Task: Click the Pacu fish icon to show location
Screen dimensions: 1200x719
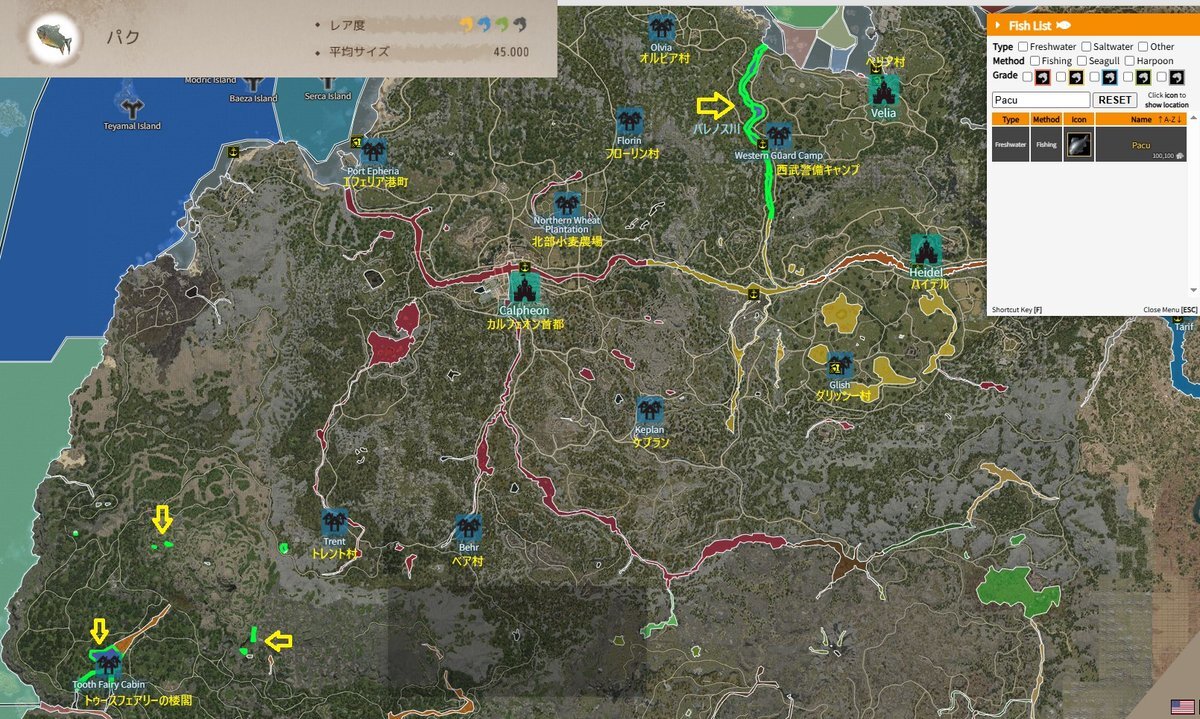Action: click(1078, 146)
